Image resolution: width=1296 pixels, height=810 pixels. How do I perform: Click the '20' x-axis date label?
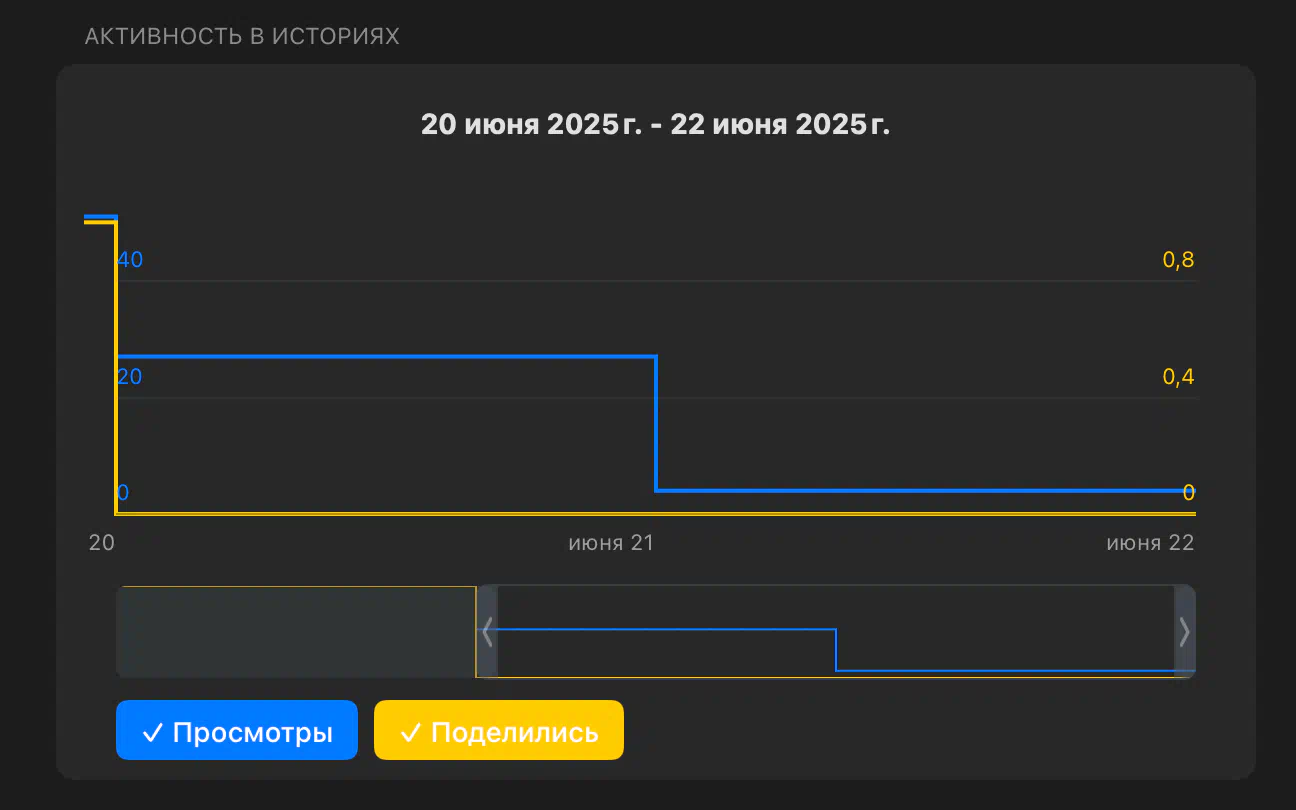(101, 543)
